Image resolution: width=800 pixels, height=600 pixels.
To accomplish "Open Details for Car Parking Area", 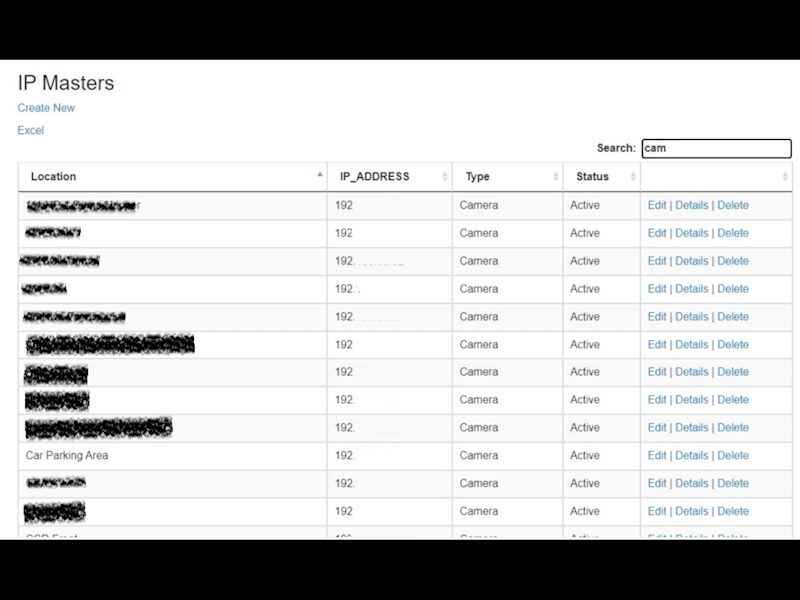I will coord(692,456).
